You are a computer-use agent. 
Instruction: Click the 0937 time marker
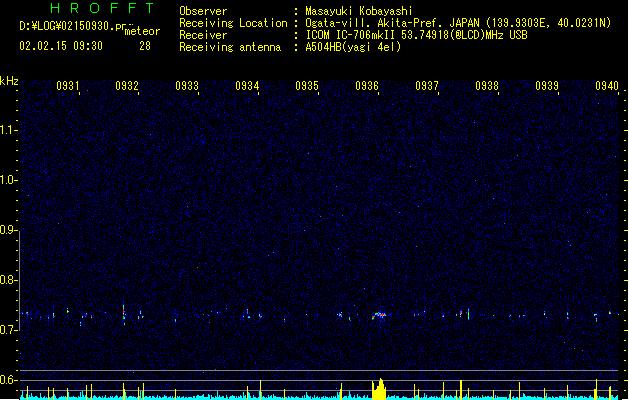[427, 86]
